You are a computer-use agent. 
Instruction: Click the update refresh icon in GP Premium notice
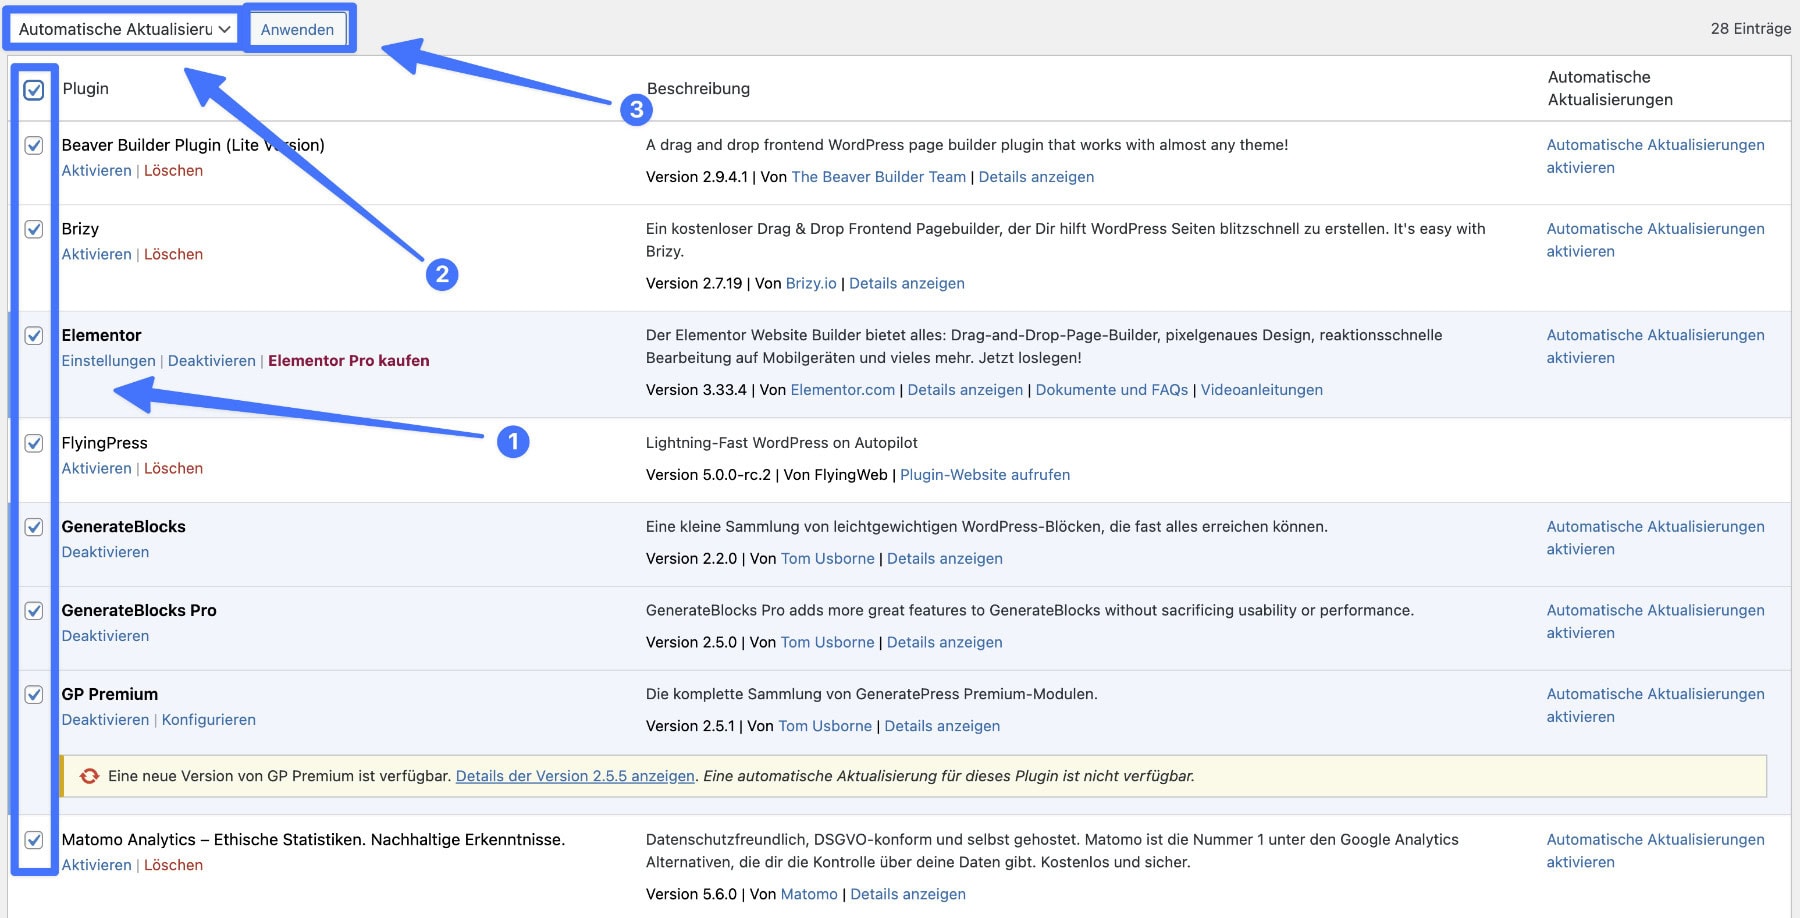click(x=88, y=775)
